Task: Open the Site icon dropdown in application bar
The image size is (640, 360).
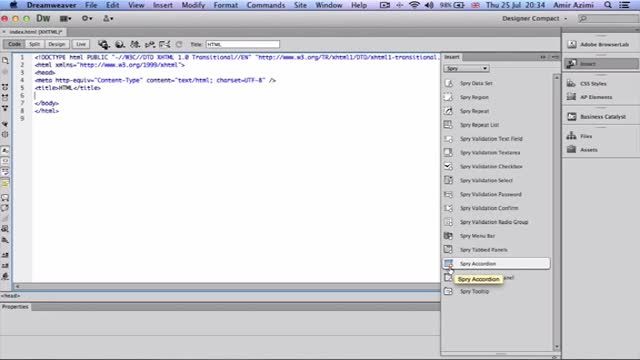Action: tap(108, 18)
